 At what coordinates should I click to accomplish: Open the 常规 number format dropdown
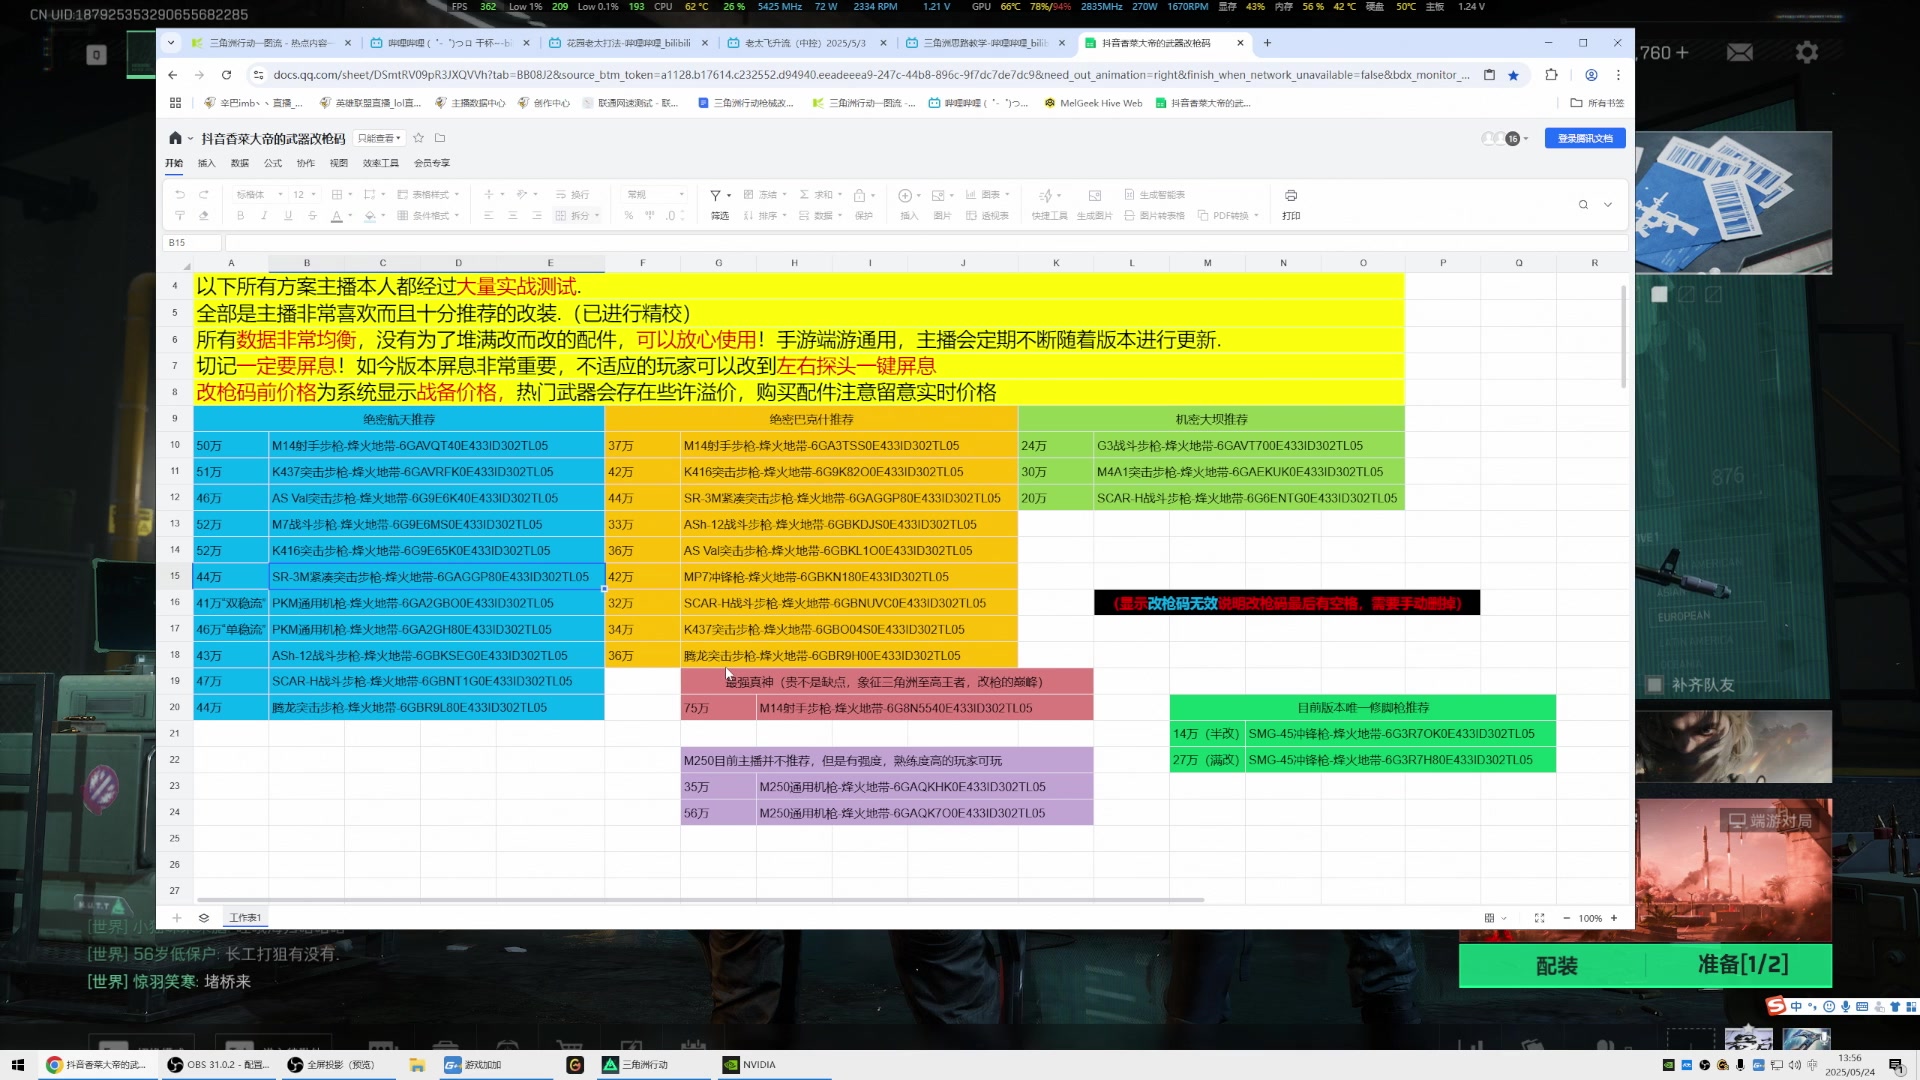[655, 195]
